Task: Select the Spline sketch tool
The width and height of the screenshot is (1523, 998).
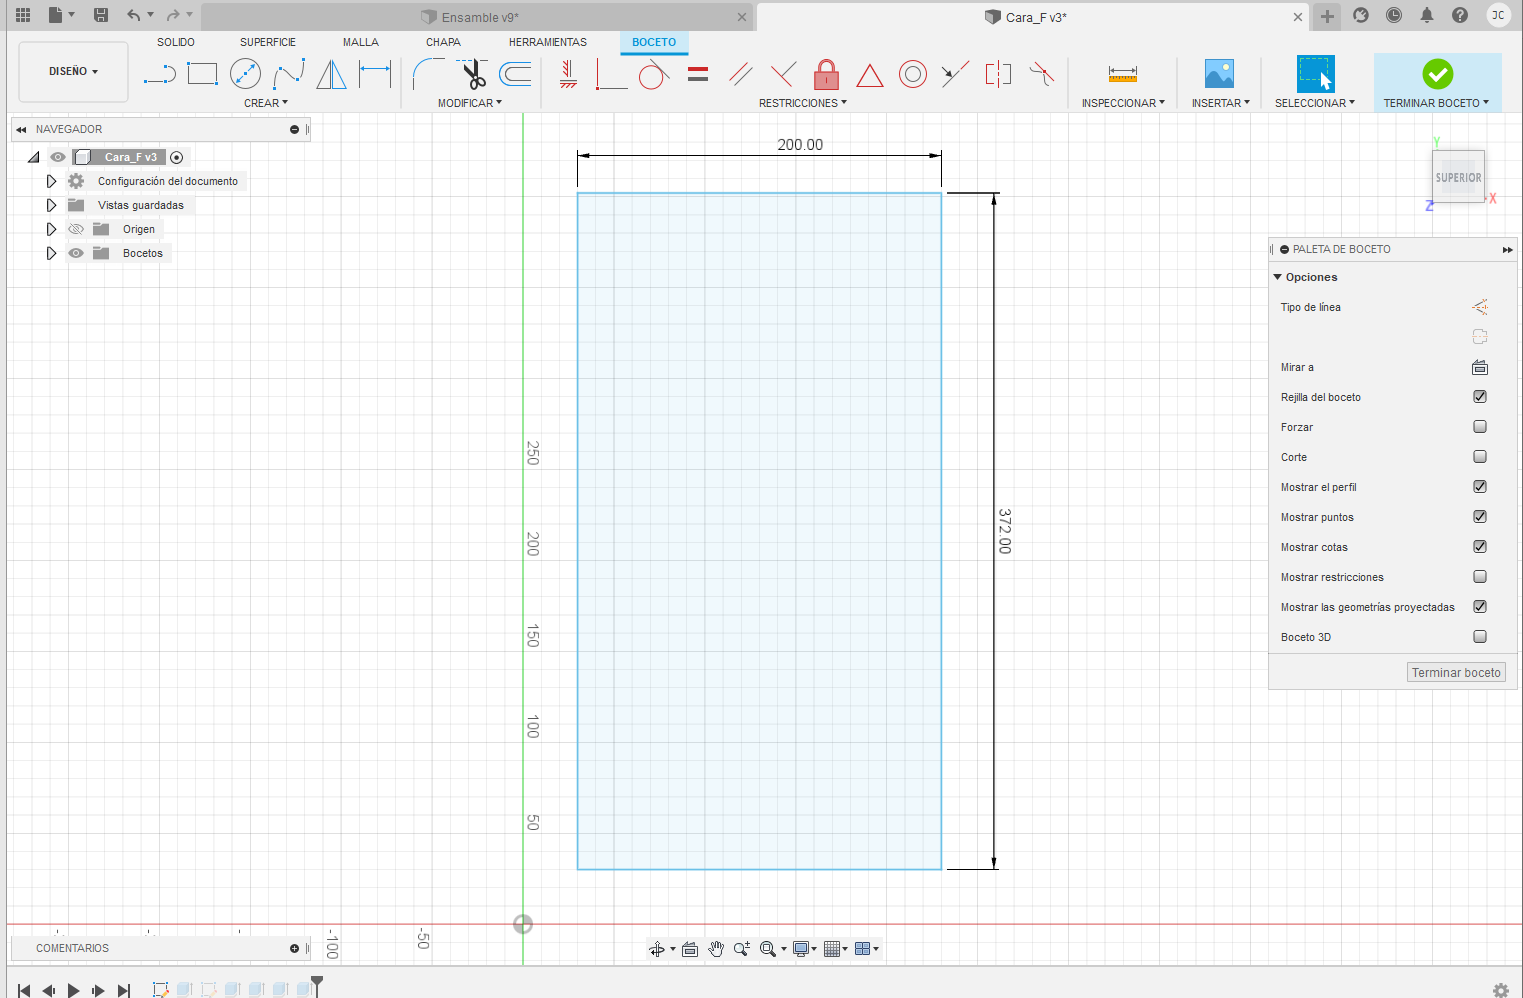Action: pos(289,74)
